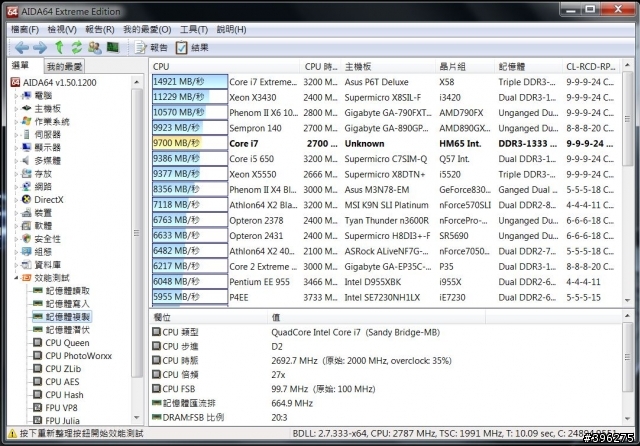Screen dimensions: 640x446
Task: Click the 組態 configuration icon in tree
Action: [27, 252]
